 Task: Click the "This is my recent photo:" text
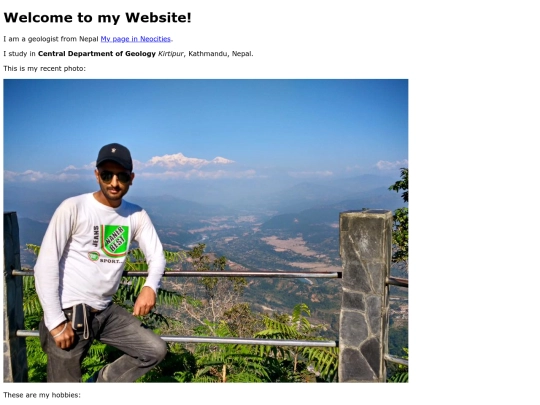[44, 69]
